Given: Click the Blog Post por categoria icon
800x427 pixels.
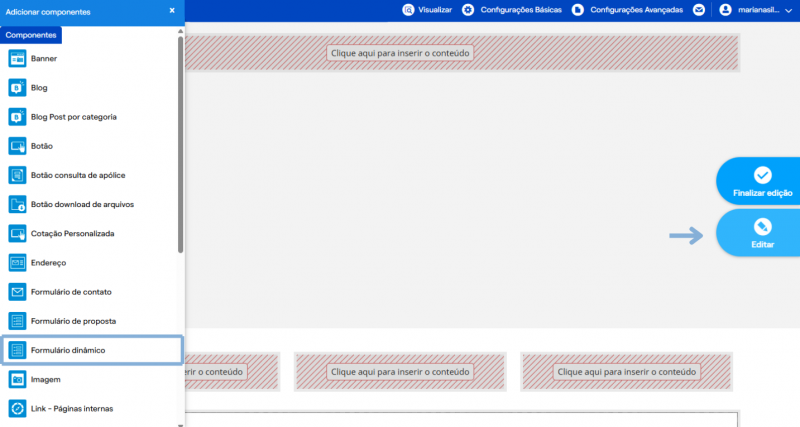Looking at the screenshot, I should (17, 117).
